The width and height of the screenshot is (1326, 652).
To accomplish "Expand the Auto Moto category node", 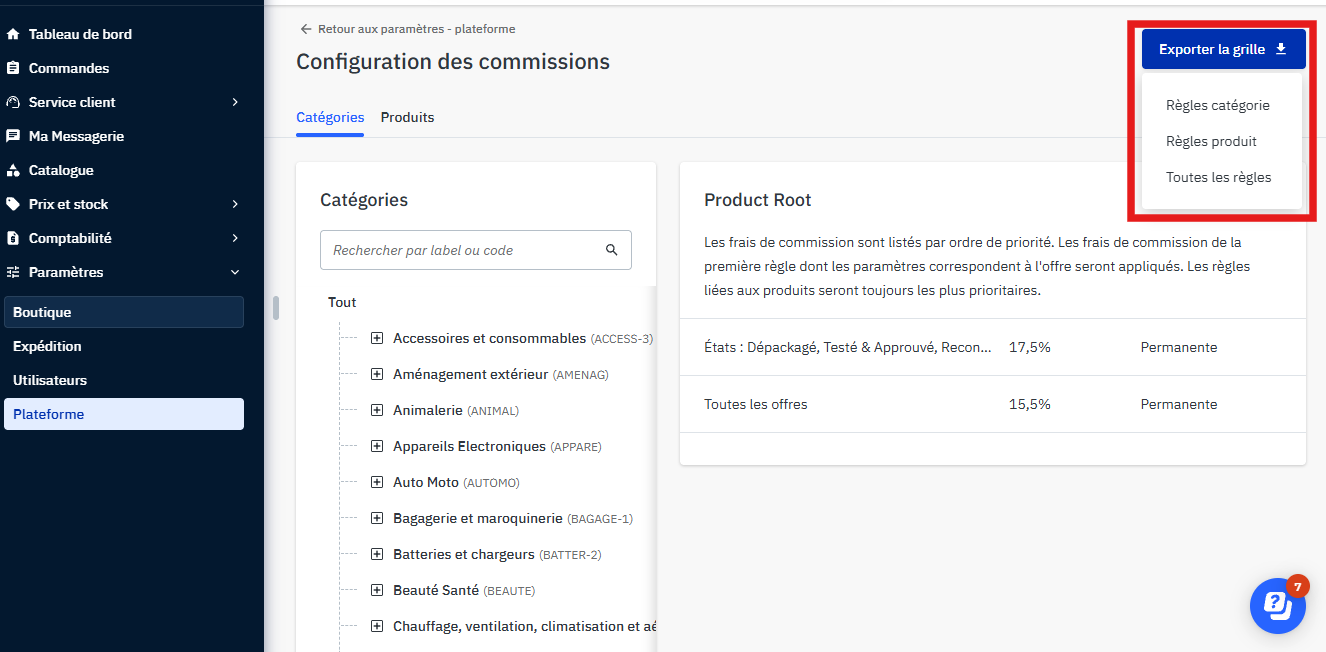I will [x=377, y=483].
